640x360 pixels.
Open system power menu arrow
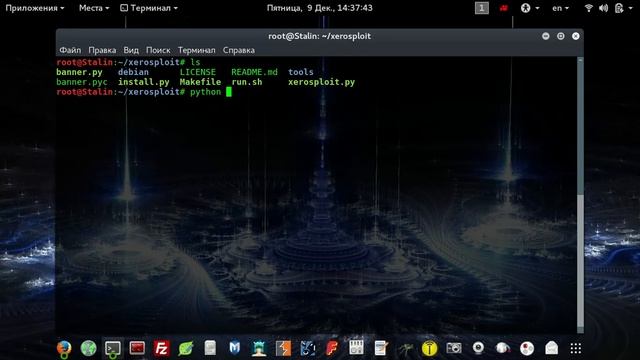[631, 8]
